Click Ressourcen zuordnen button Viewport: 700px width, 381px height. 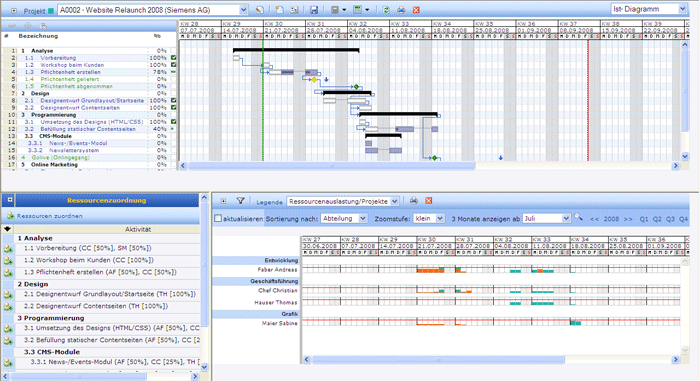pos(45,216)
